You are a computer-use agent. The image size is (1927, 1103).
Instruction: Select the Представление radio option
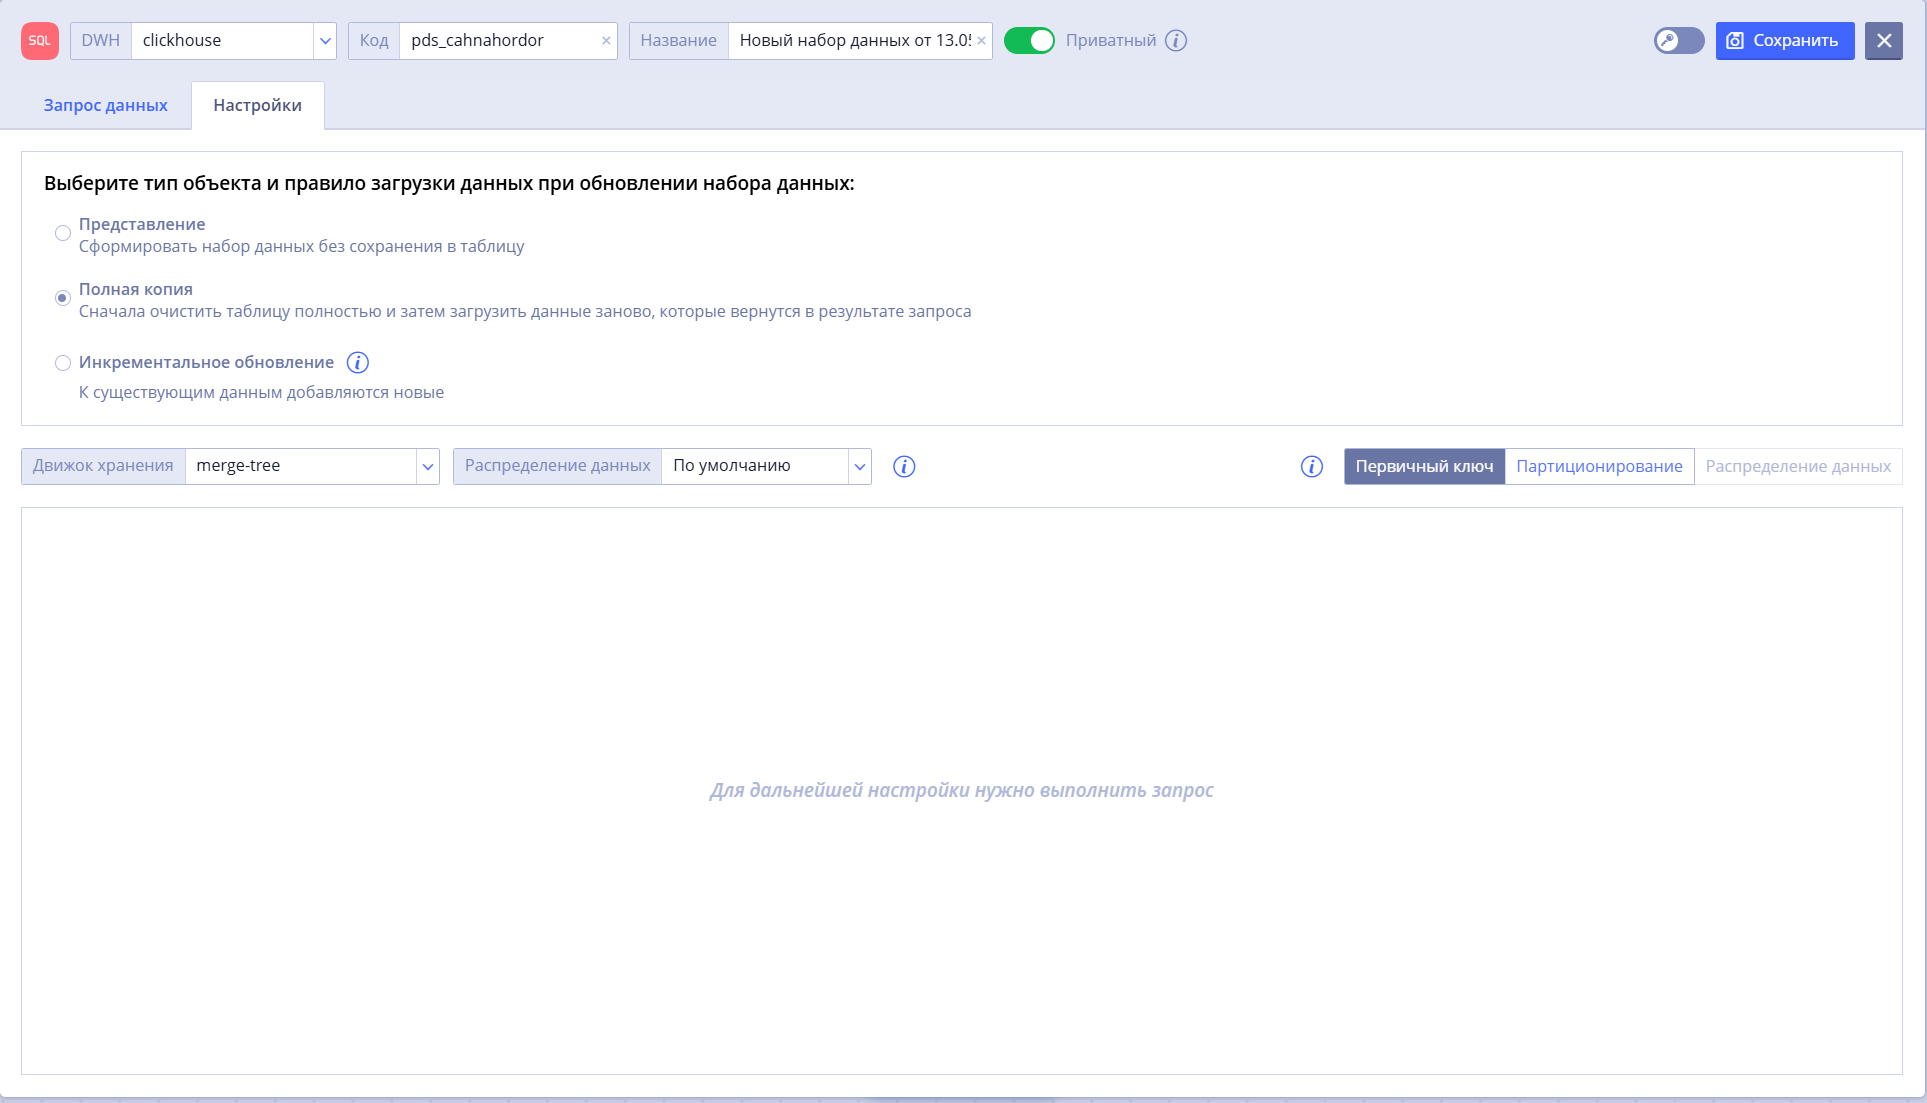(63, 233)
